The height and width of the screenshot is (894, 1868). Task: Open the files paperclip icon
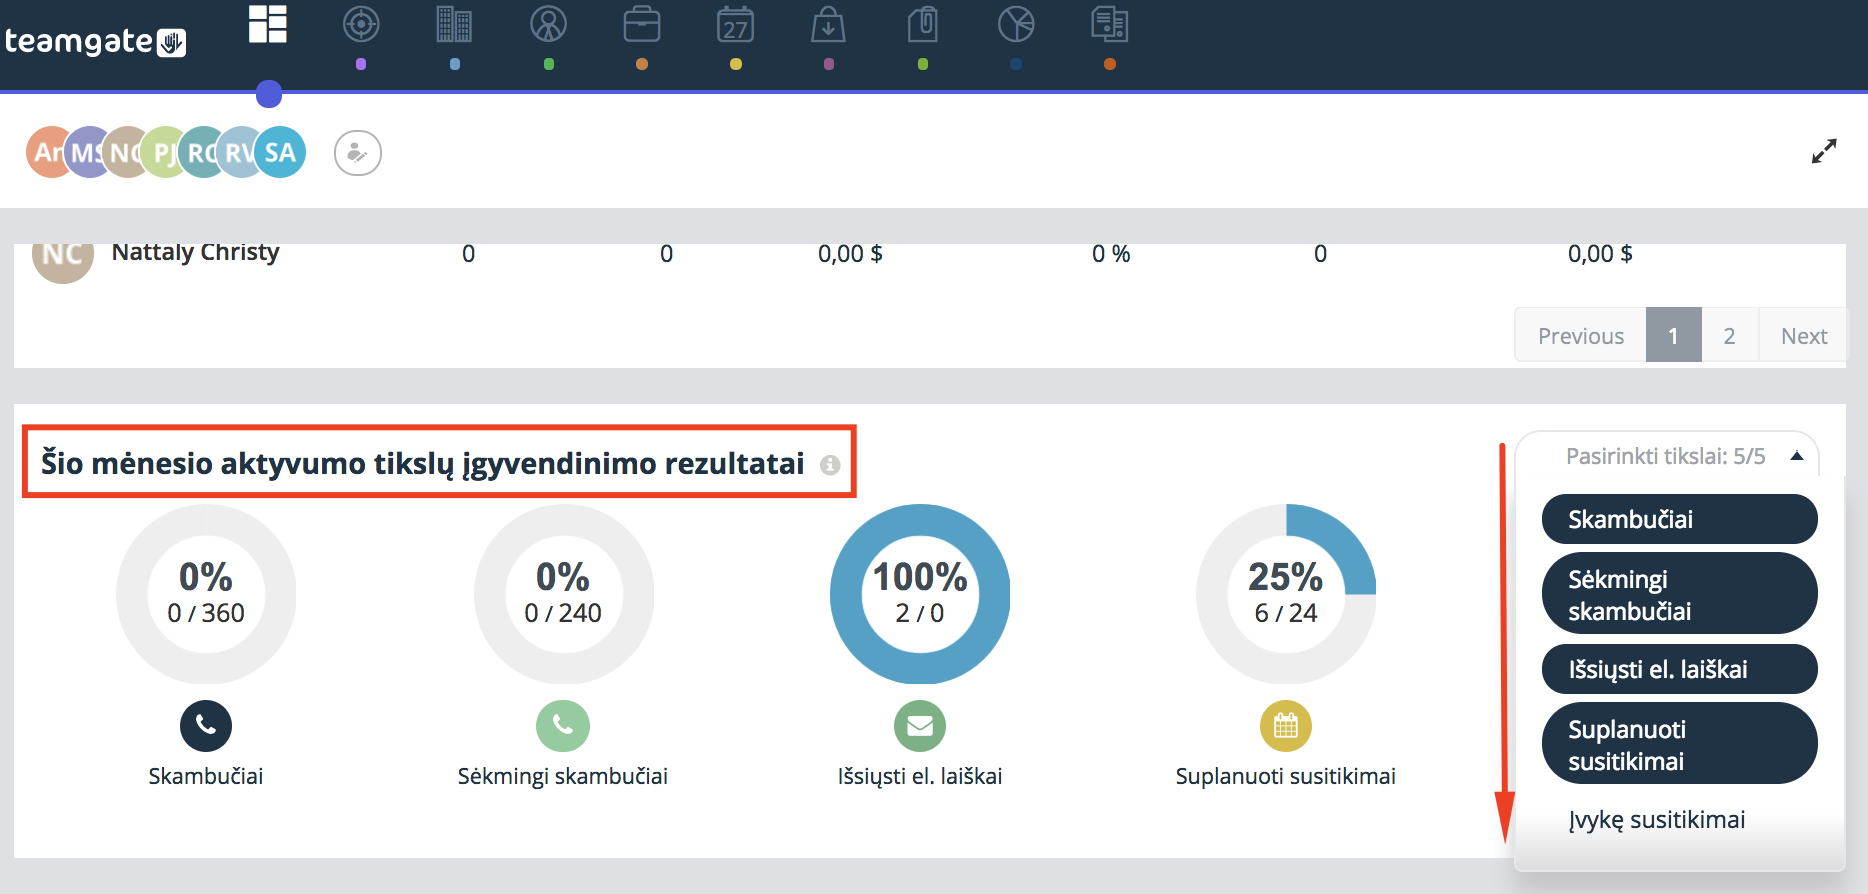pyautogui.click(x=922, y=24)
